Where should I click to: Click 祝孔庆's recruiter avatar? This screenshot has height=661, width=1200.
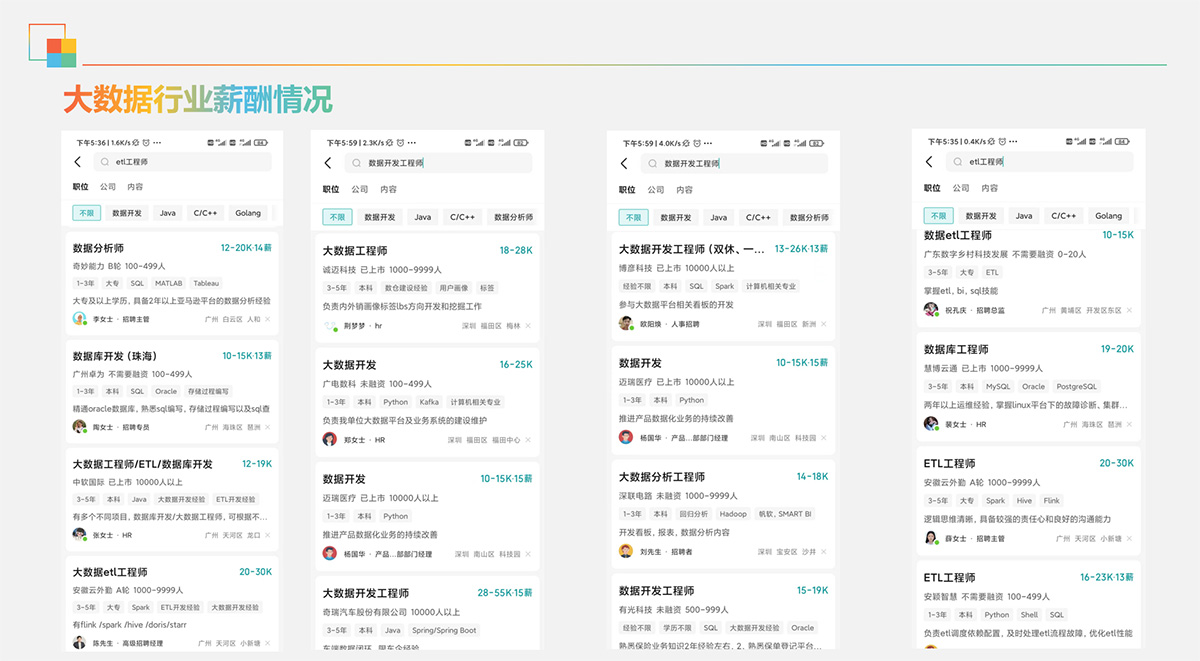[x=931, y=310]
